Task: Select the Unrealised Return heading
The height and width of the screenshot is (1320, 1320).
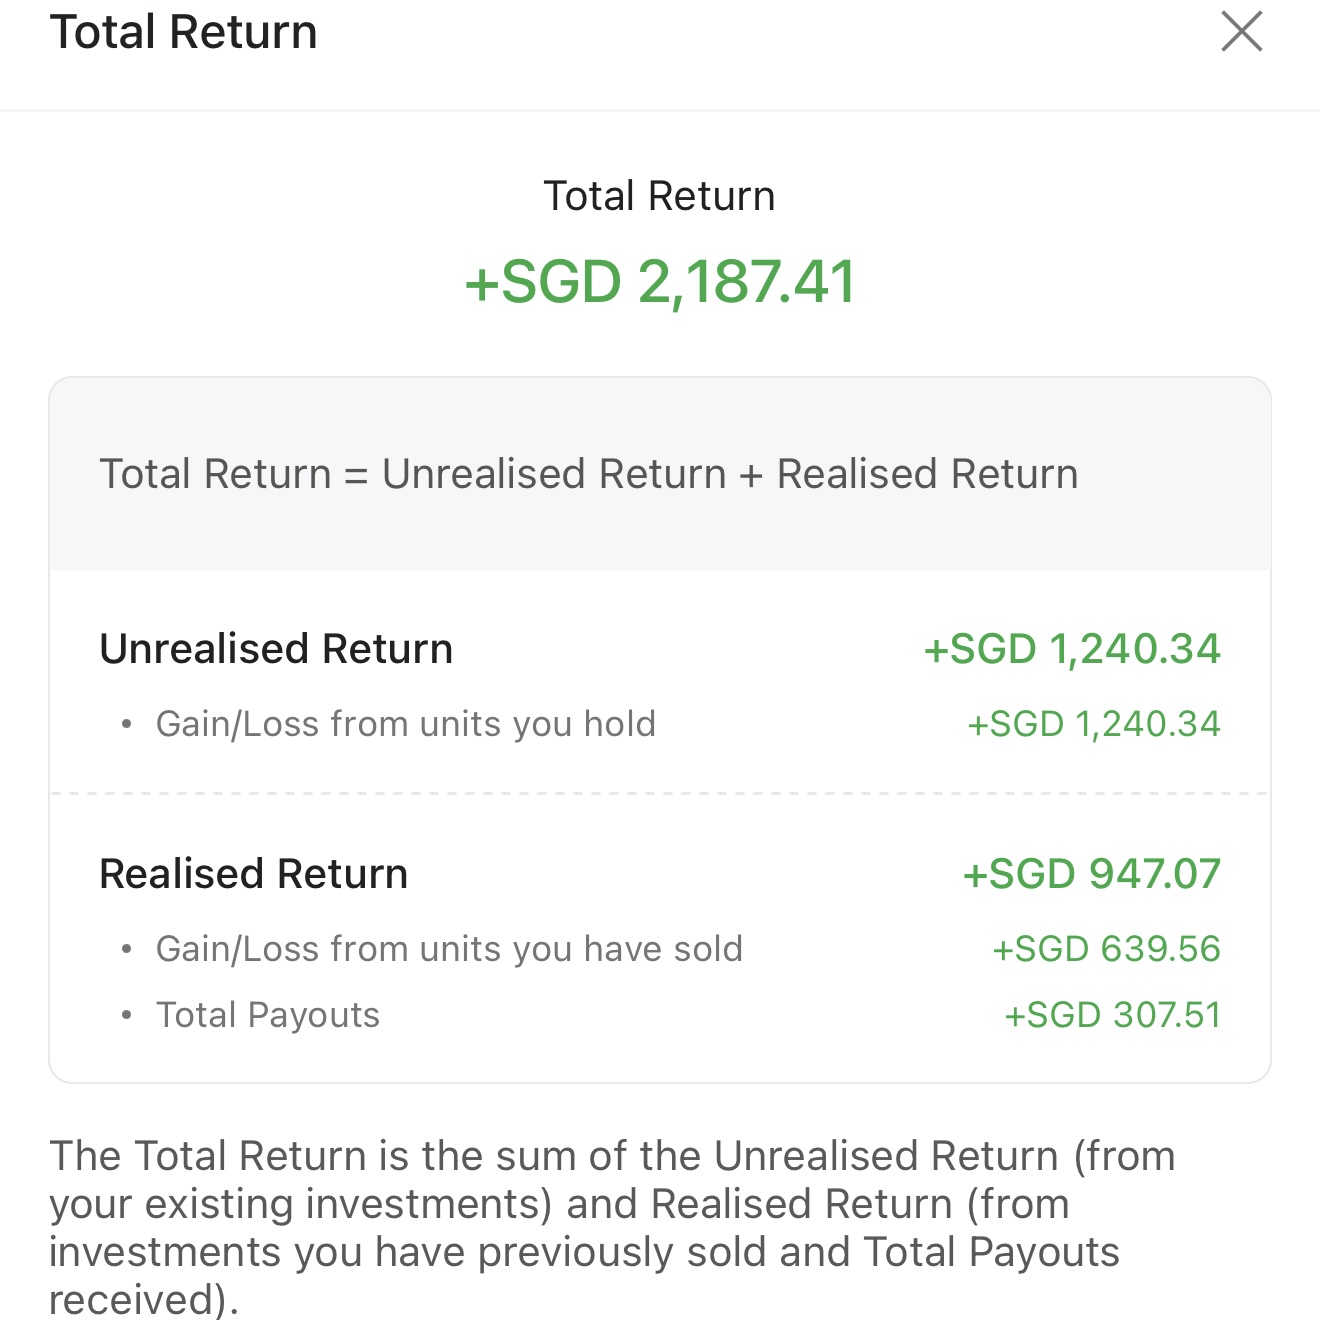Action: click(x=276, y=649)
